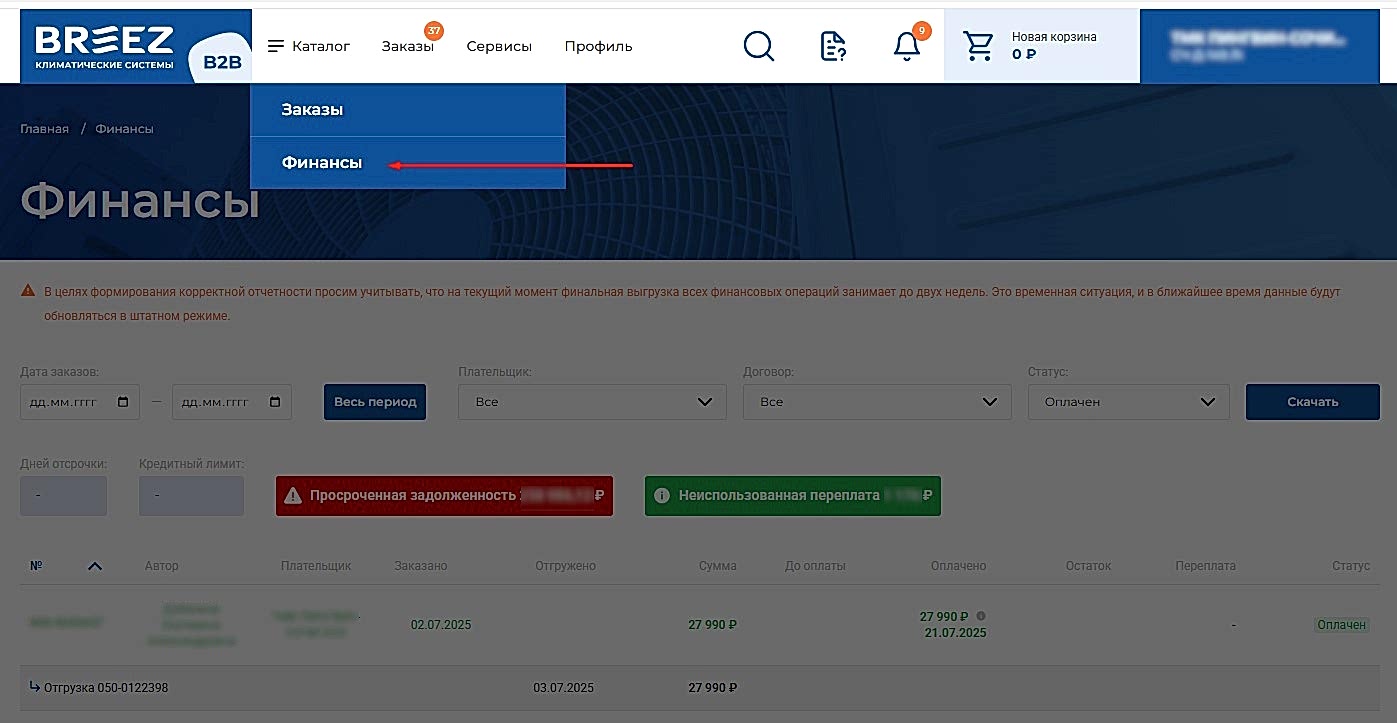Click the shopping cart icon

click(x=977, y=45)
